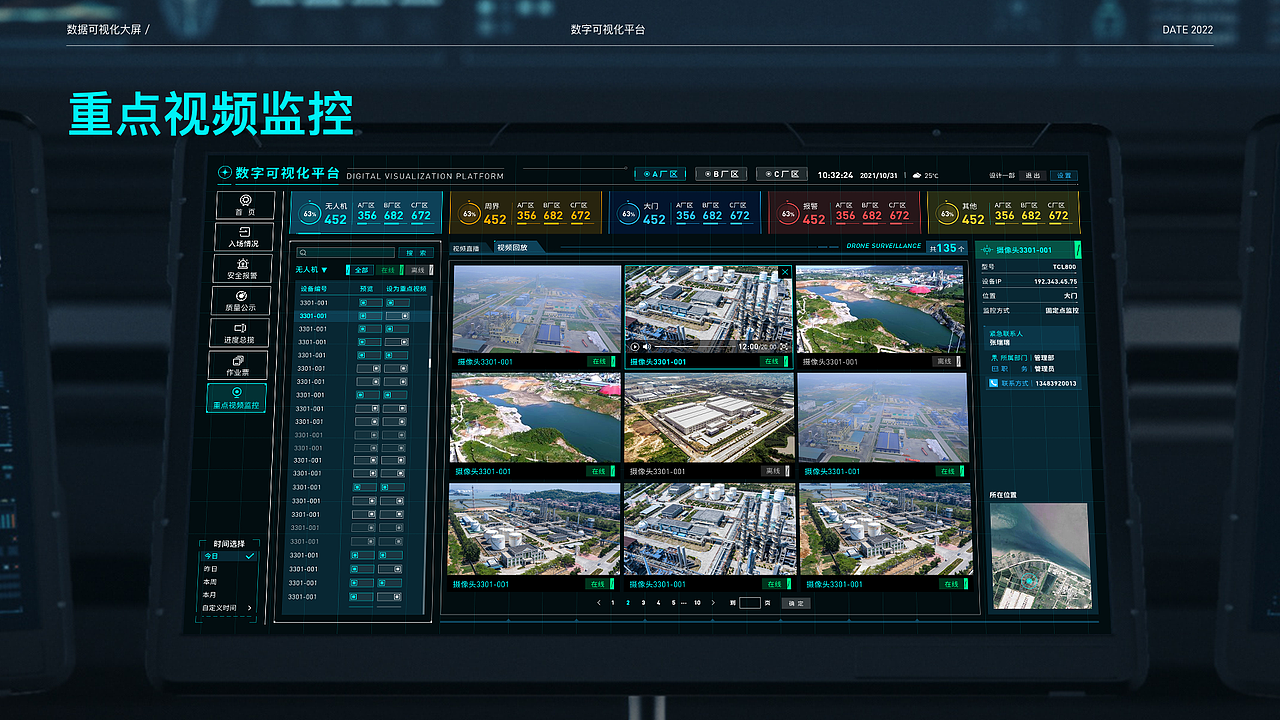Open page 1 in pagination
Viewport: 1280px width, 720px height.
tap(613, 603)
